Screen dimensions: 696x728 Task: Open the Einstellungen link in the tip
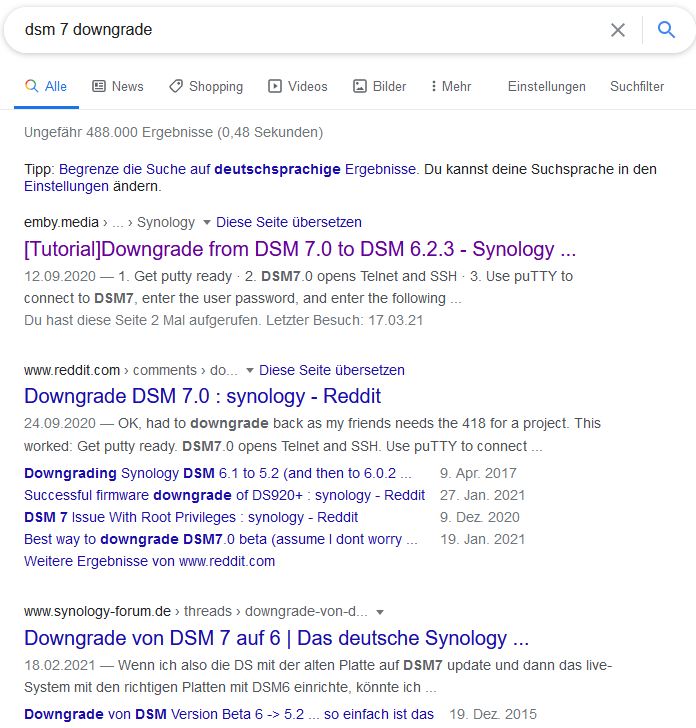pyautogui.click(x=66, y=186)
